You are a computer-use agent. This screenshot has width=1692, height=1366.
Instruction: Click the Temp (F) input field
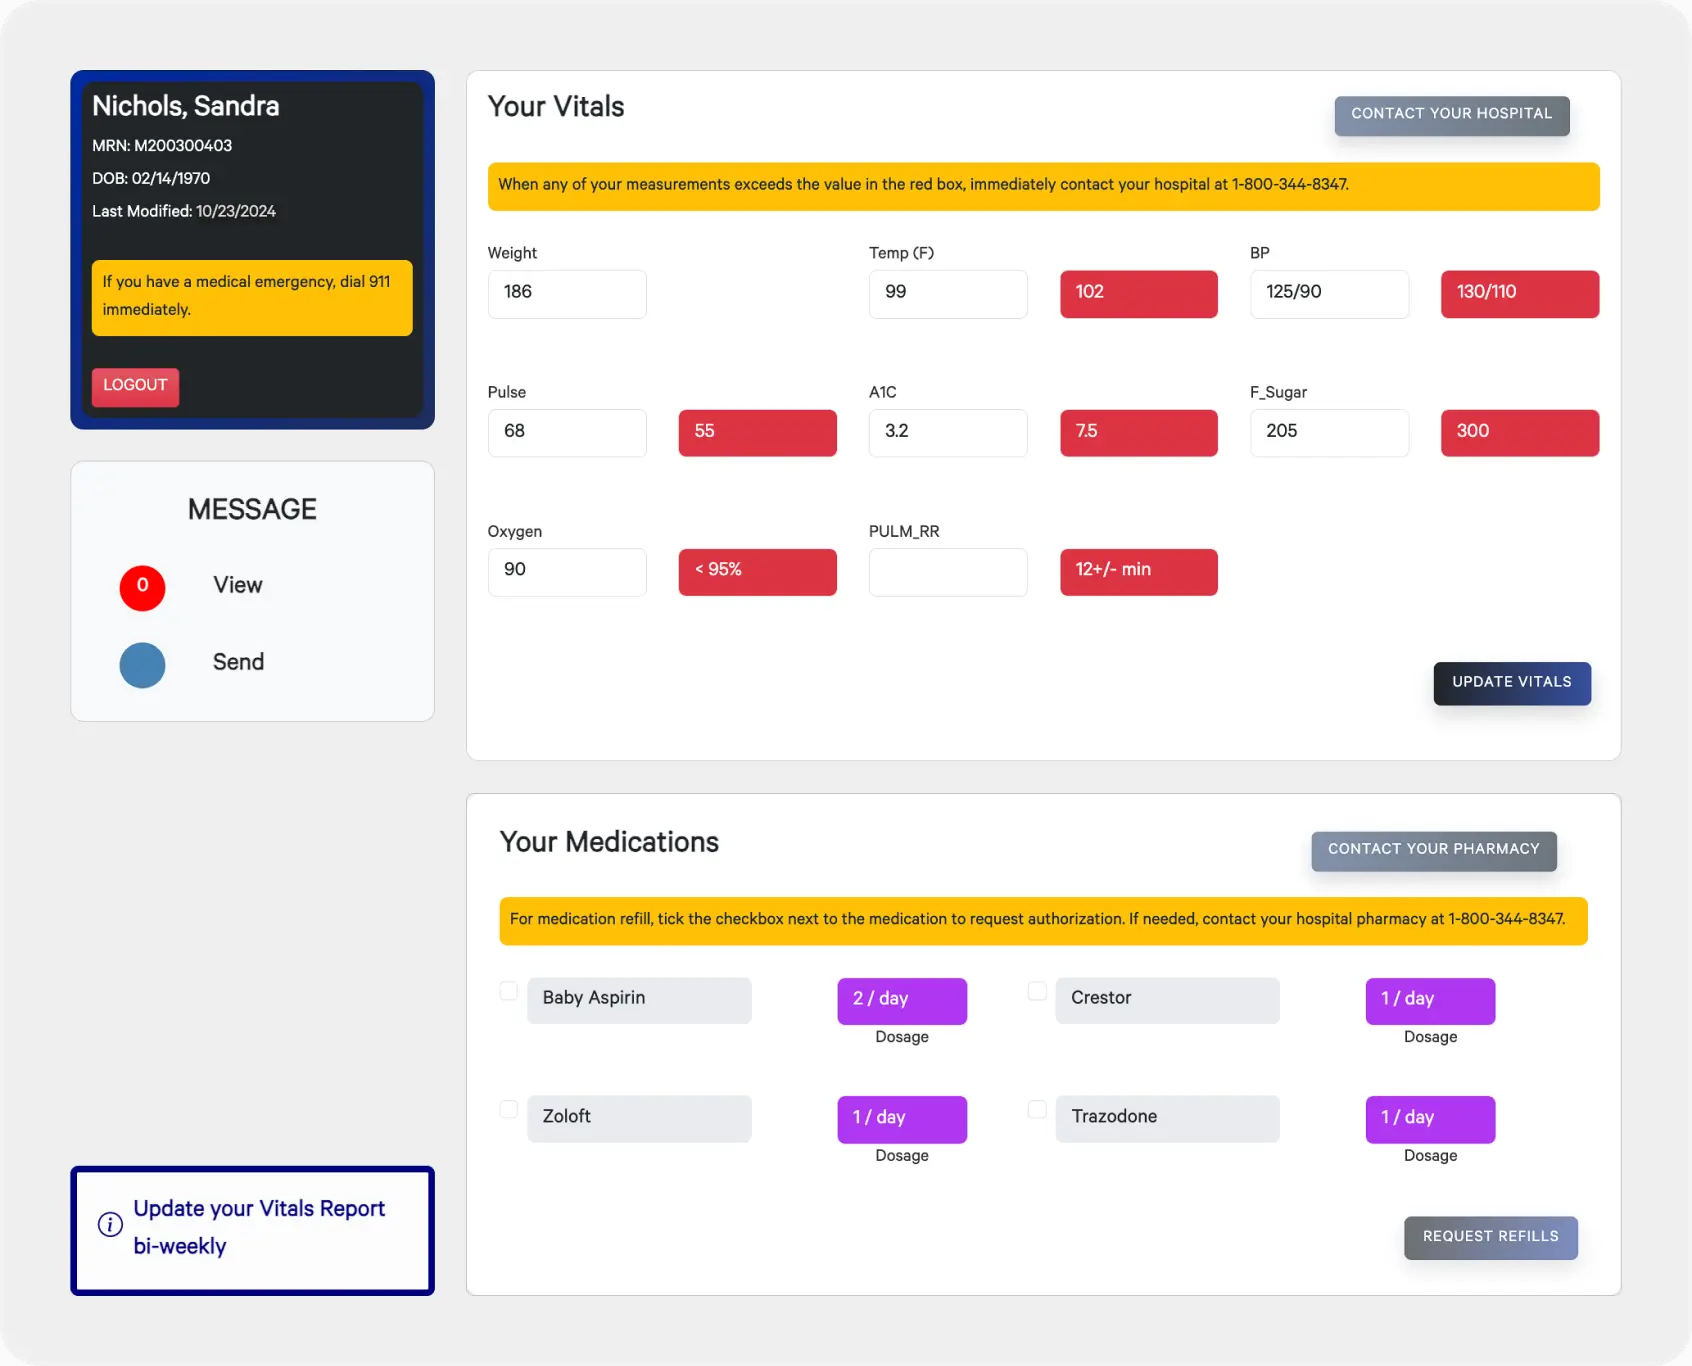[948, 294]
